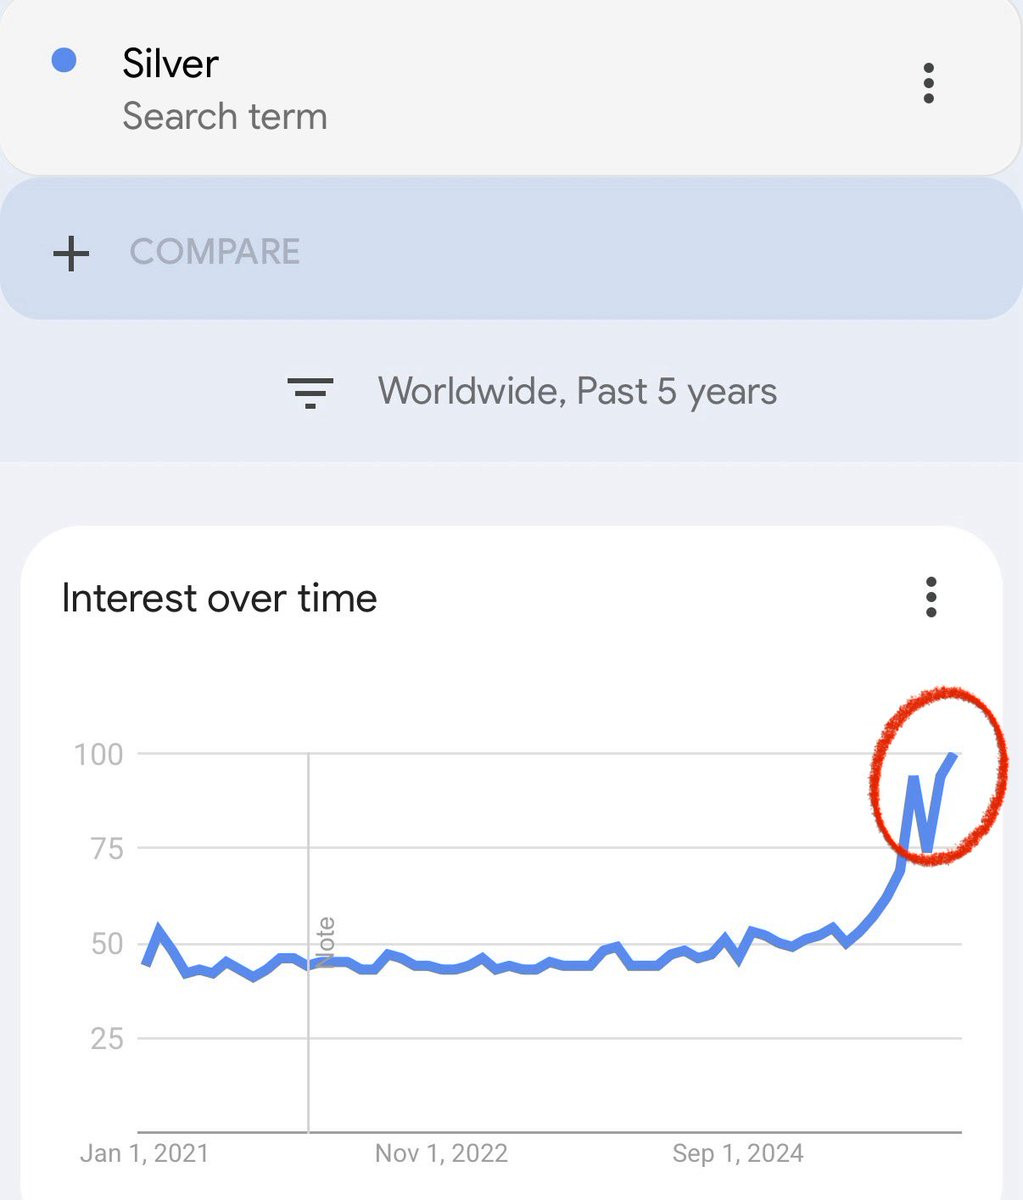Click the Search term subtitle
The height and width of the screenshot is (1200, 1023).
click(225, 117)
